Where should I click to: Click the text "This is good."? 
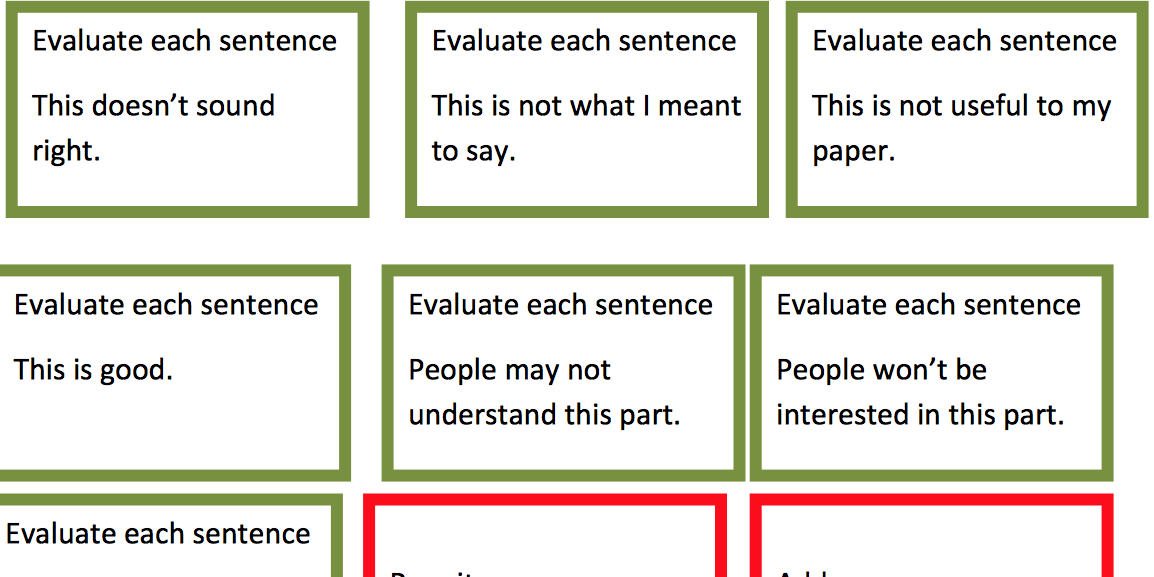pos(93,369)
